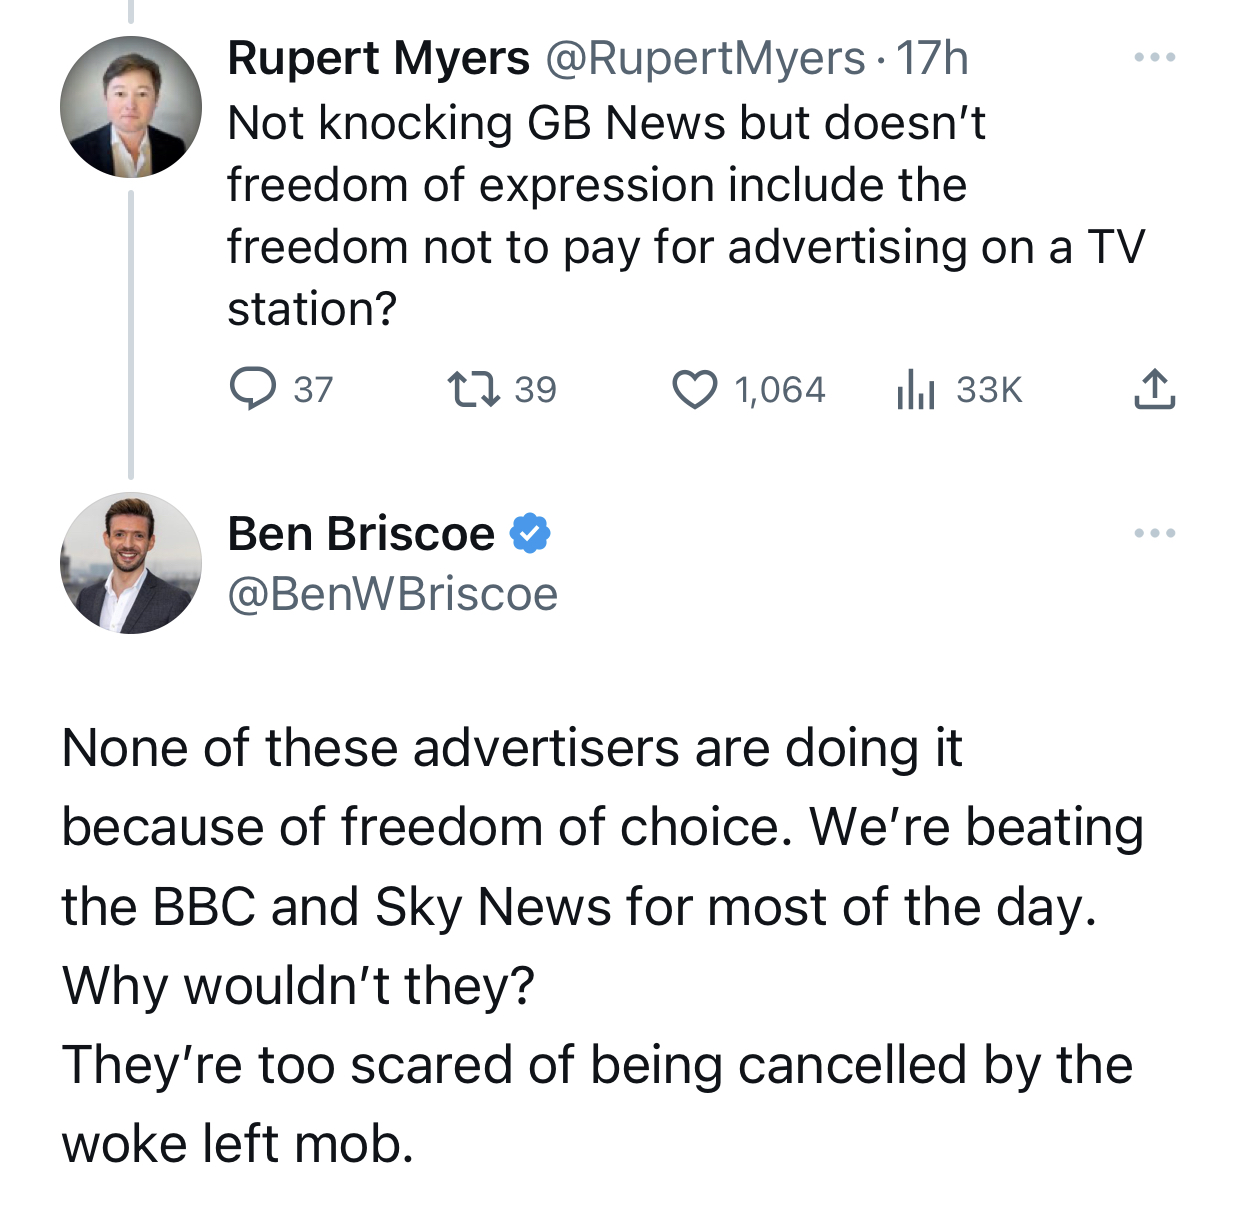
Task: Tap the @RupertMyers handle
Action: pyautogui.click(x=705, y=58)
